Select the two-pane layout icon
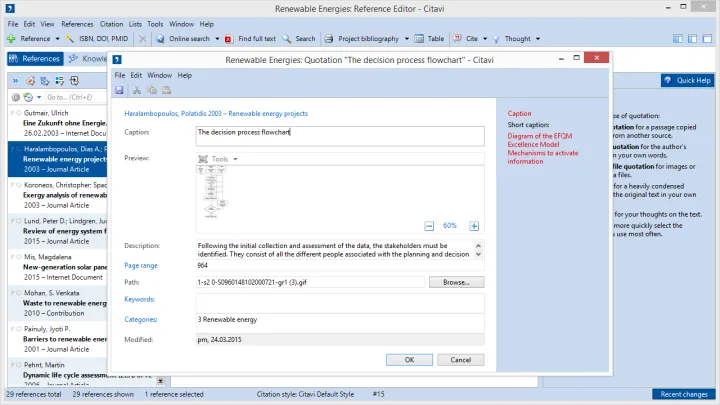This screenshot has height=405, width=720. (692, 39)
